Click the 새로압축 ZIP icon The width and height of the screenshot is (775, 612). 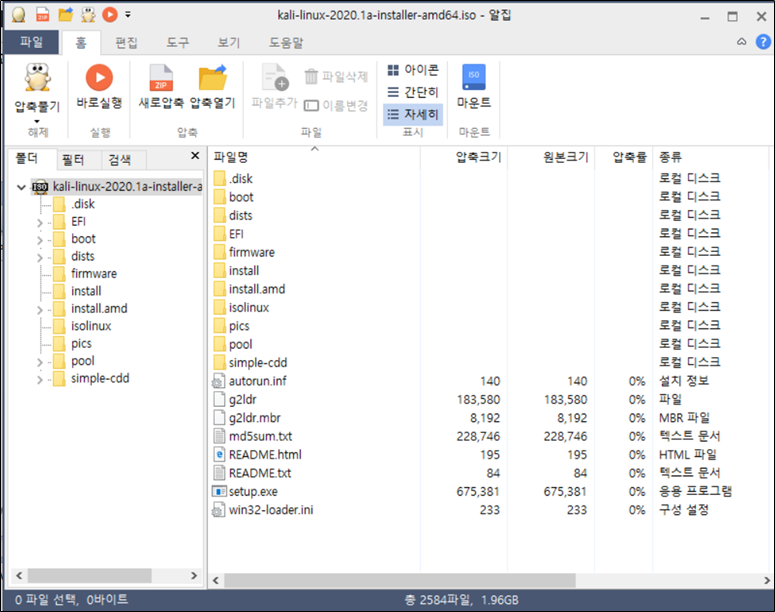click(161, 78)
